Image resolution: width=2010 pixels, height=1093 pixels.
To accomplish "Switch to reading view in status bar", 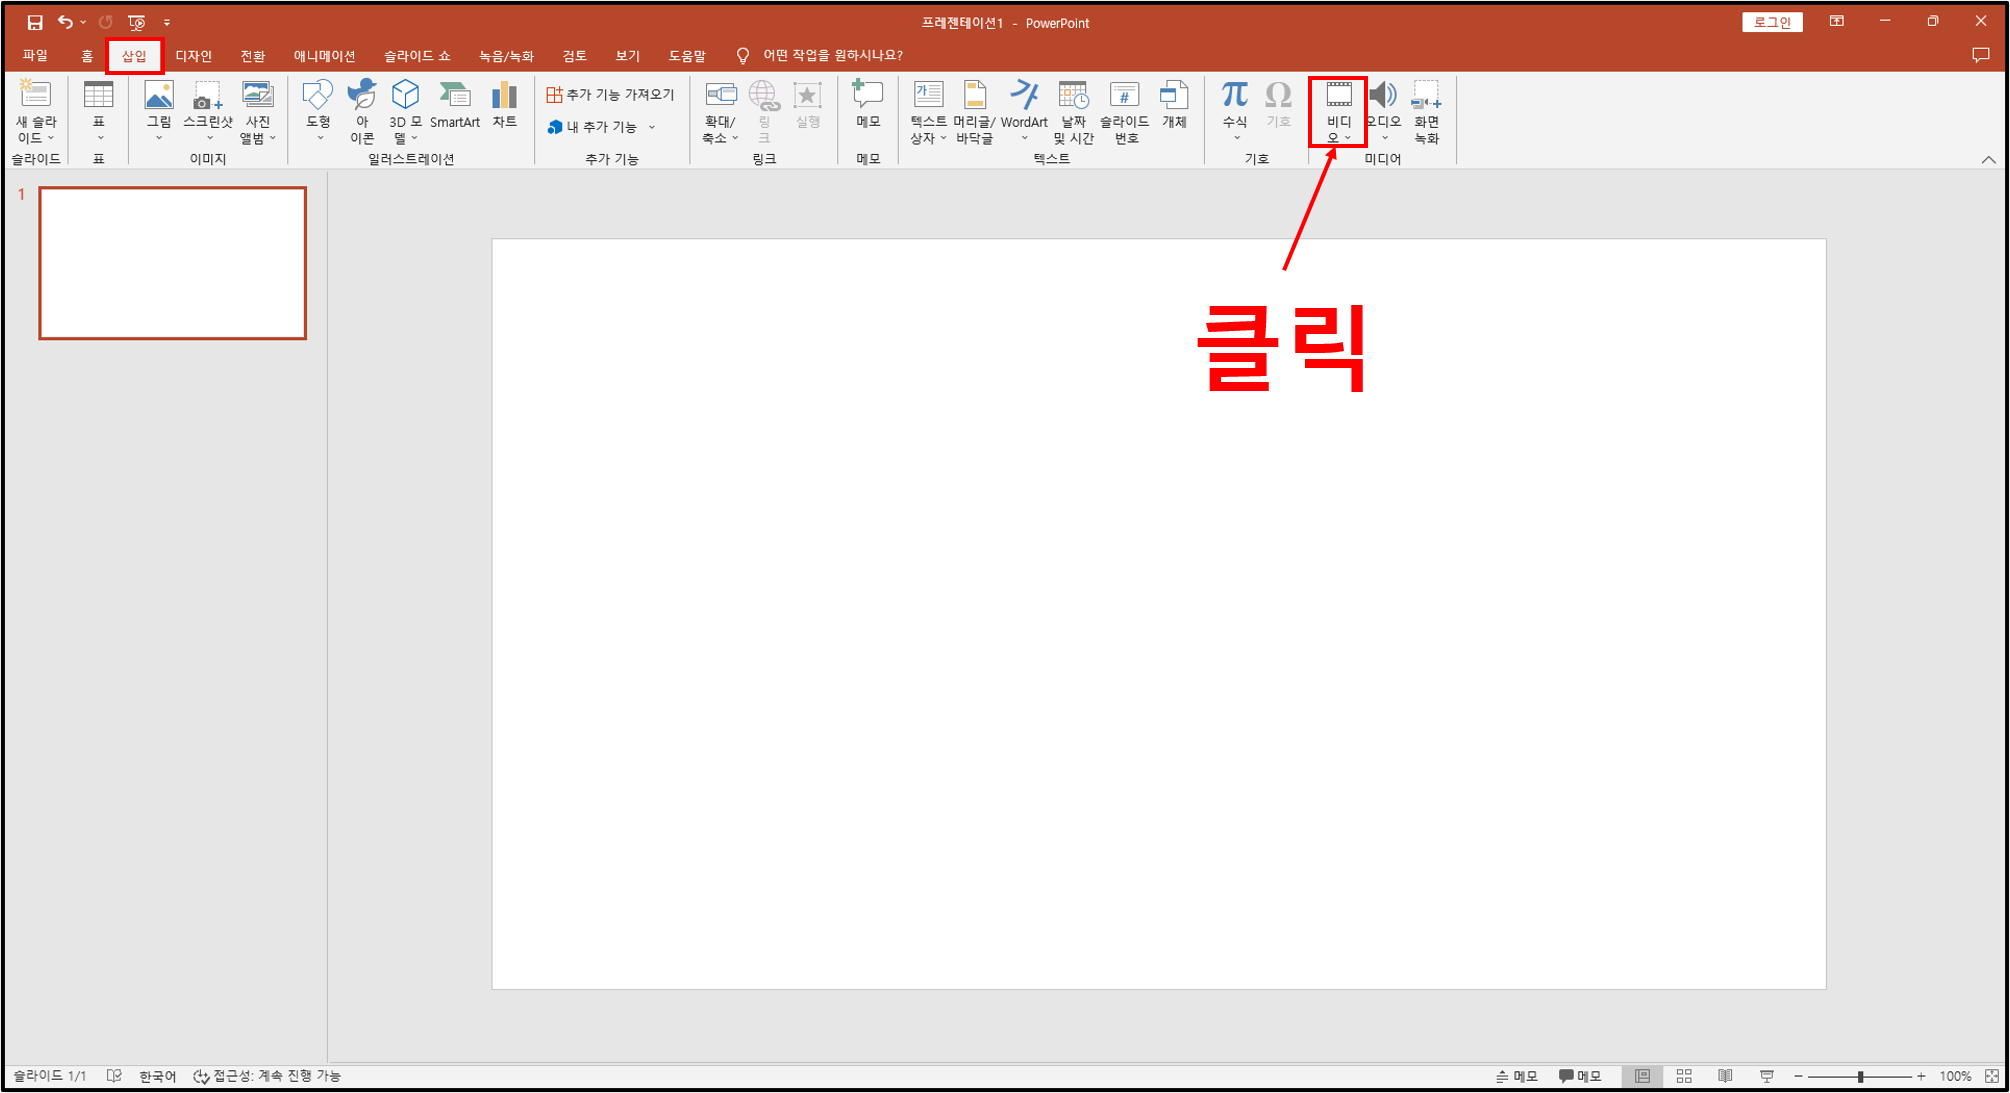I will [1725, 1076].
